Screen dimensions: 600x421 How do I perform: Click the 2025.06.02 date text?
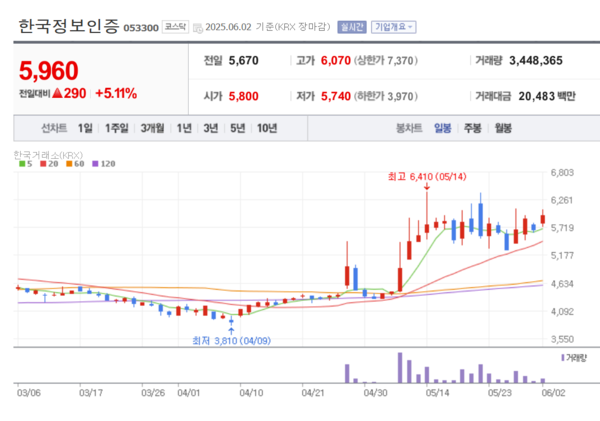click(228, 27)
